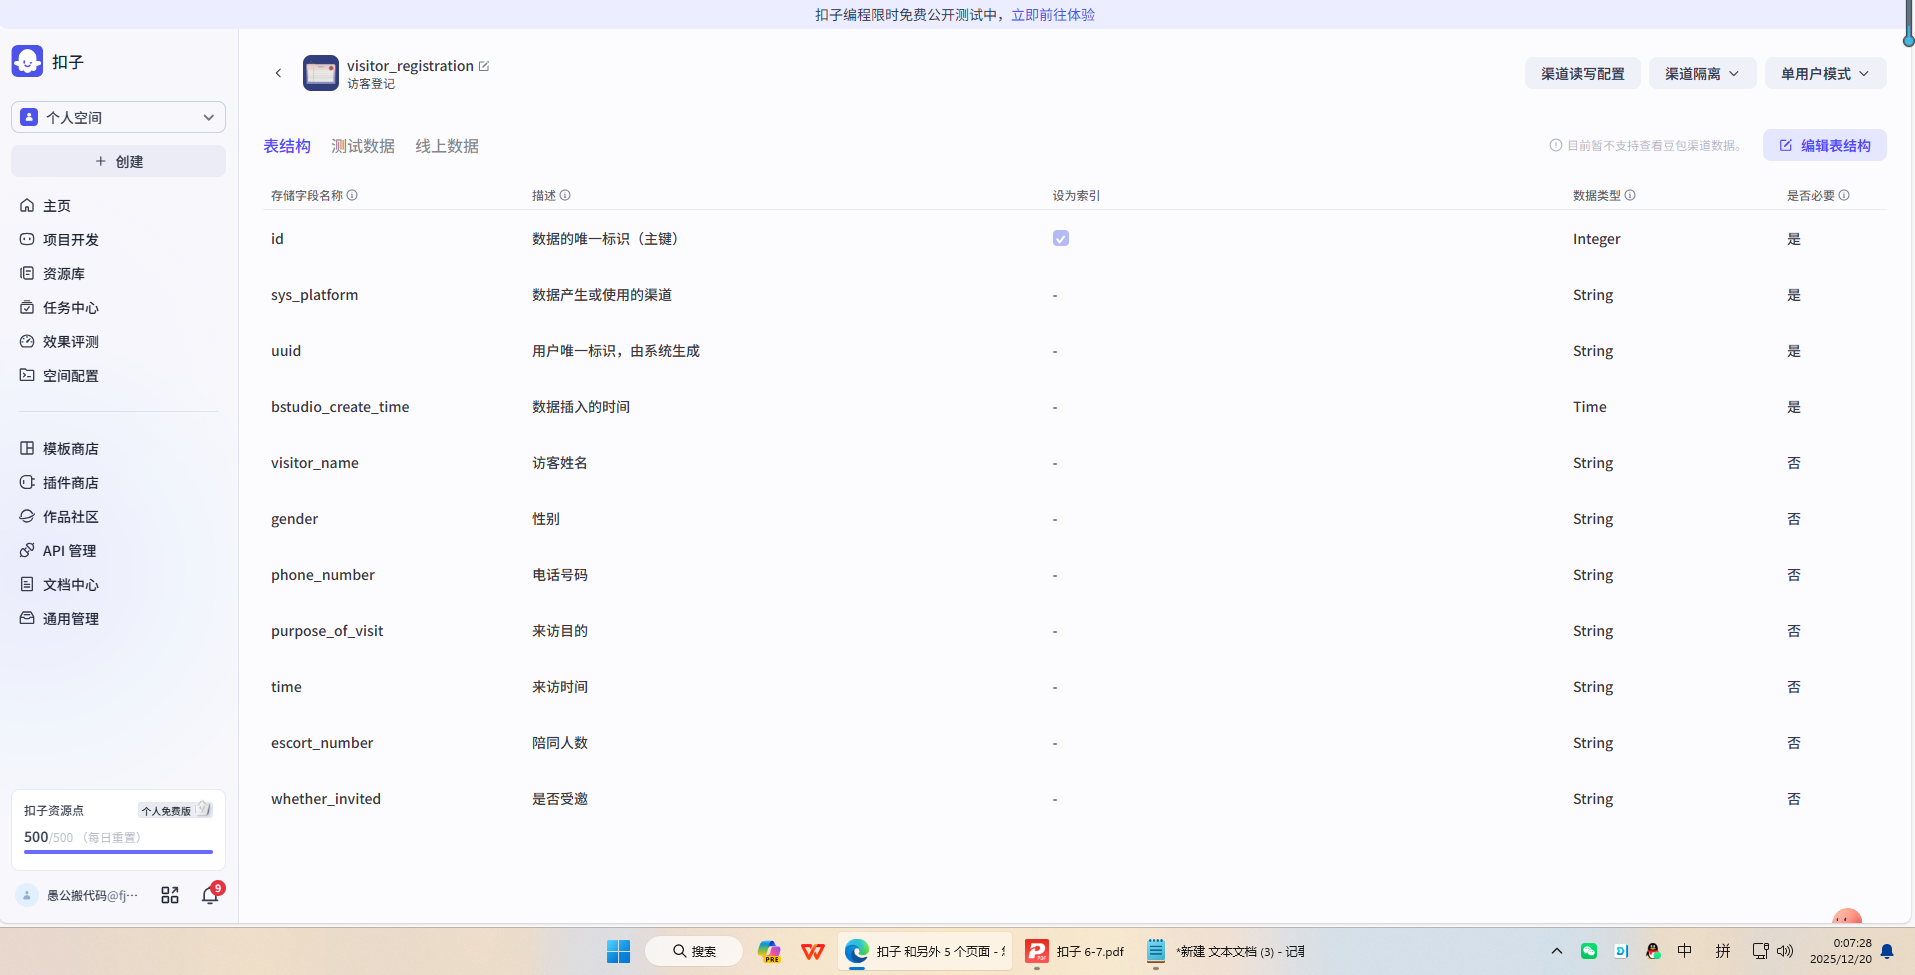Open the 个人空间 workspace dropdown

pos(117,117)
